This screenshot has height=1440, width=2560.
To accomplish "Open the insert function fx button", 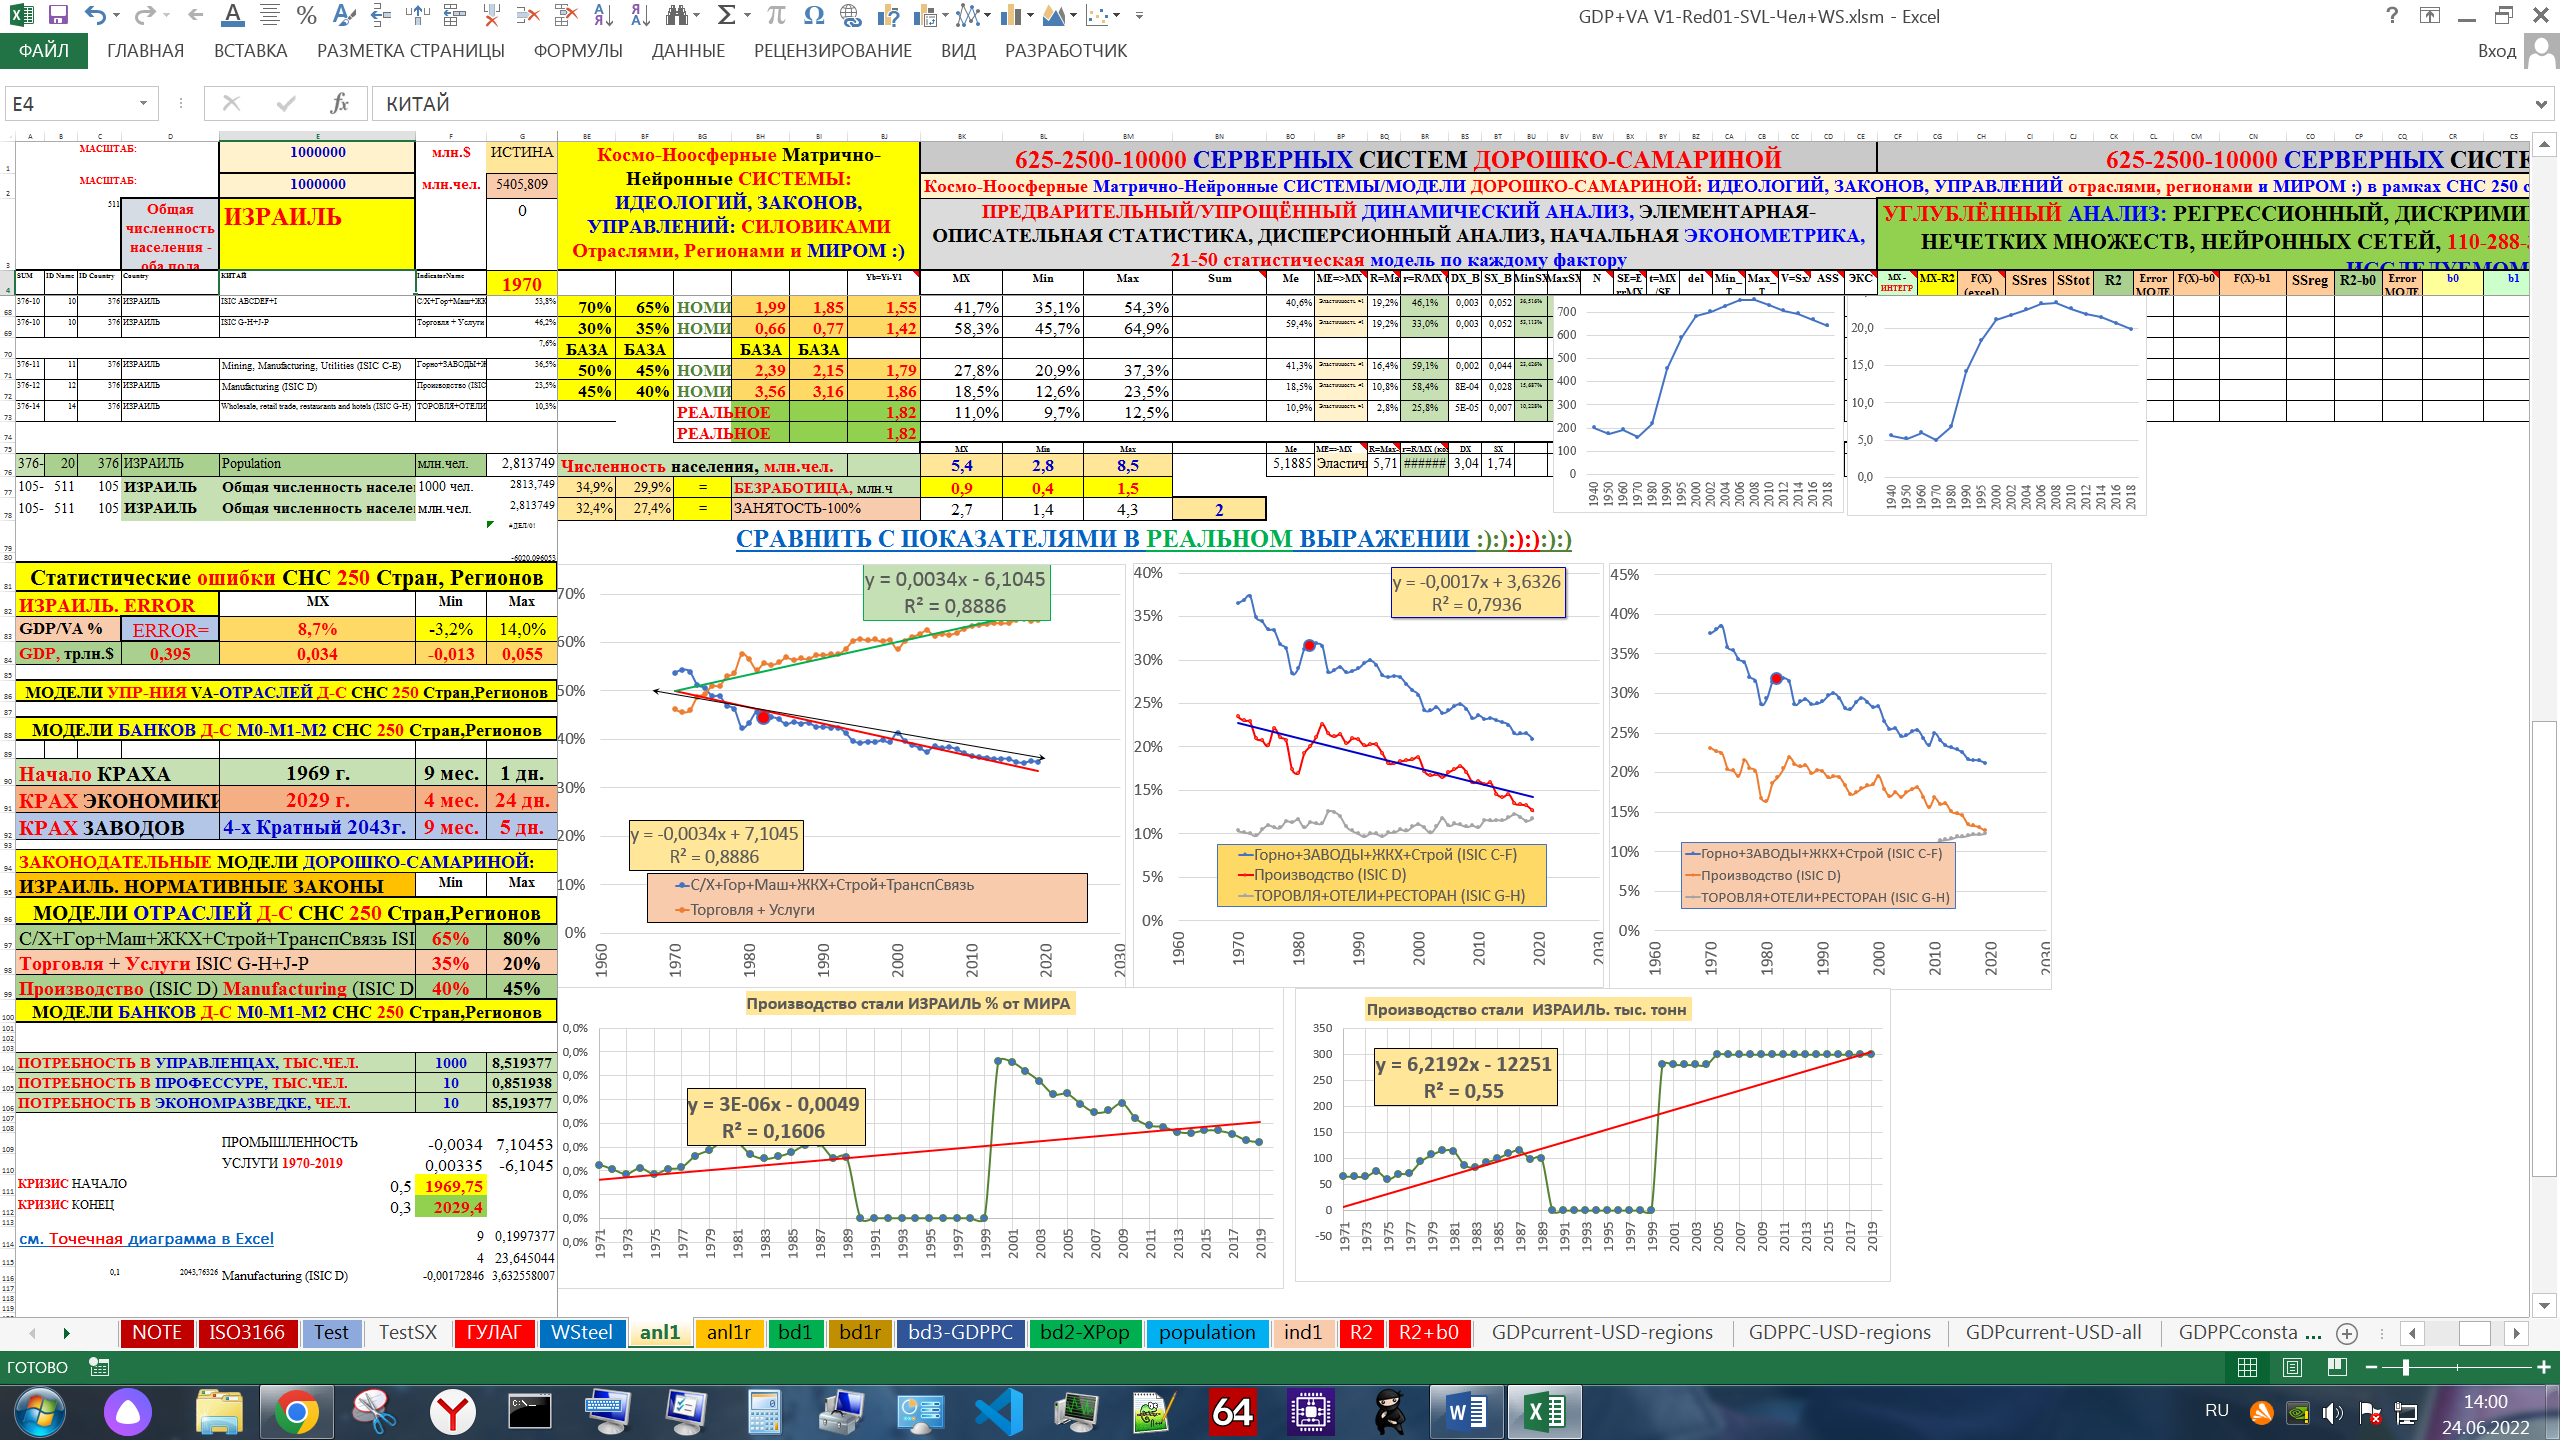I will [x=339, y=104].
